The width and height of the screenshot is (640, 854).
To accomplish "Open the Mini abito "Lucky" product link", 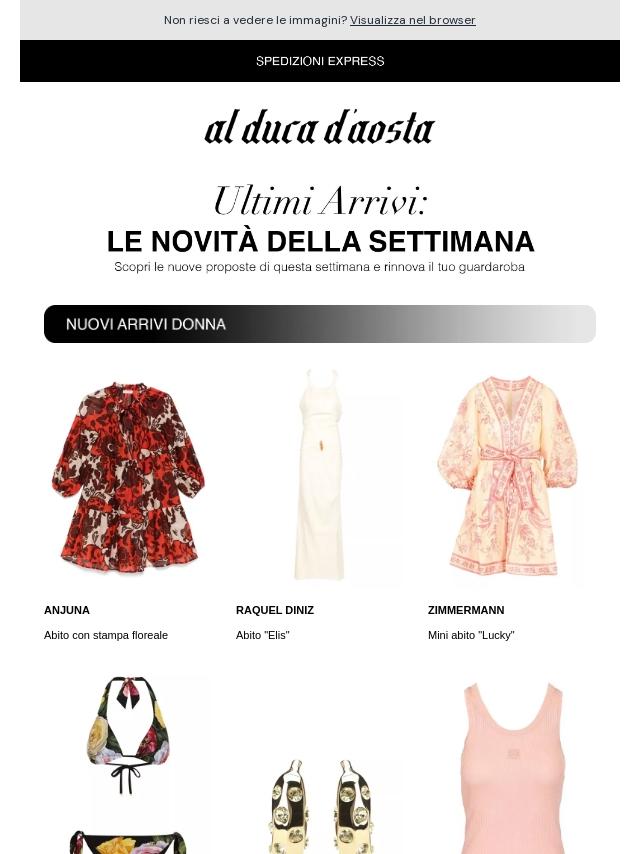I will pos(471,635).
